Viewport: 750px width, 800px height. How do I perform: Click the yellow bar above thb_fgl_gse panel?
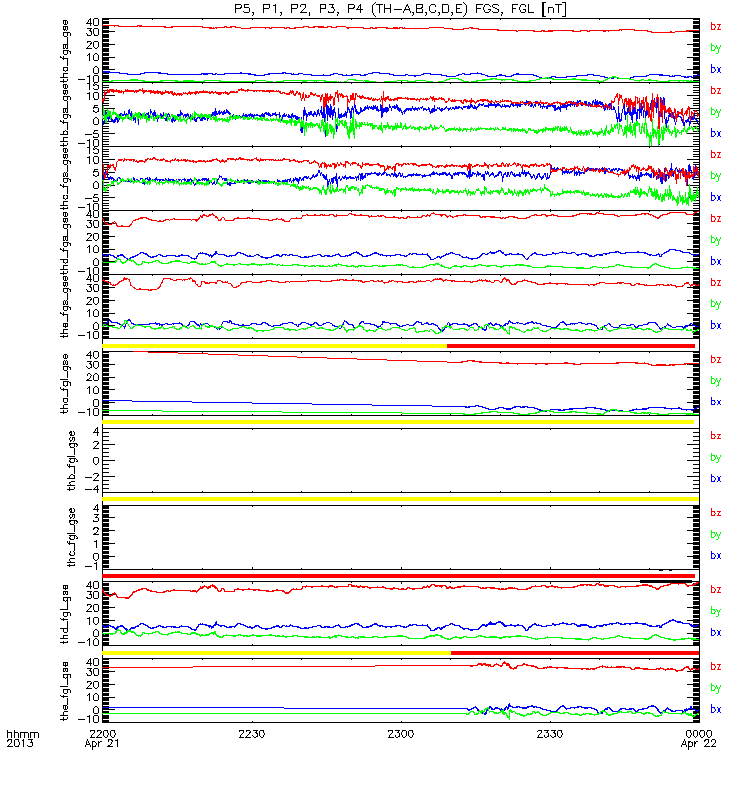coord(398,422)
